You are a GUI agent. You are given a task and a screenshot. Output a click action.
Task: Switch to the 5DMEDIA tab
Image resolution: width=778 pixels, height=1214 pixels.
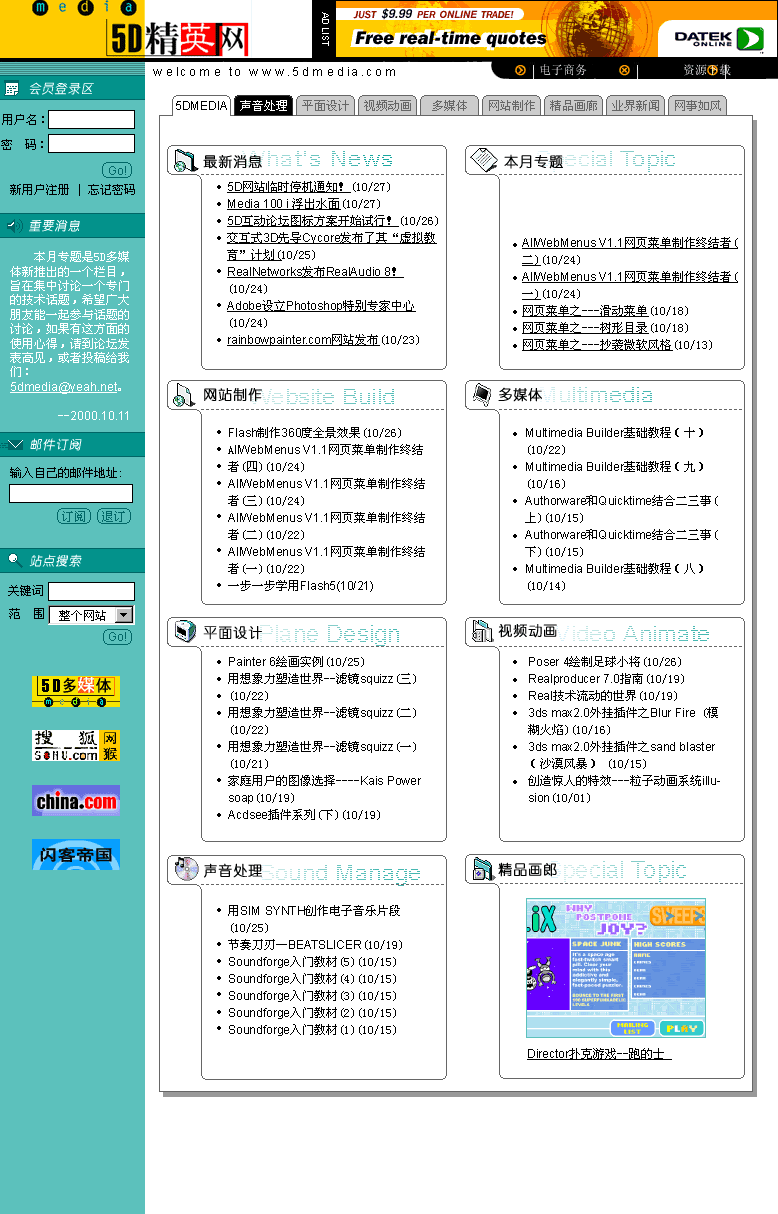(201, 106)
